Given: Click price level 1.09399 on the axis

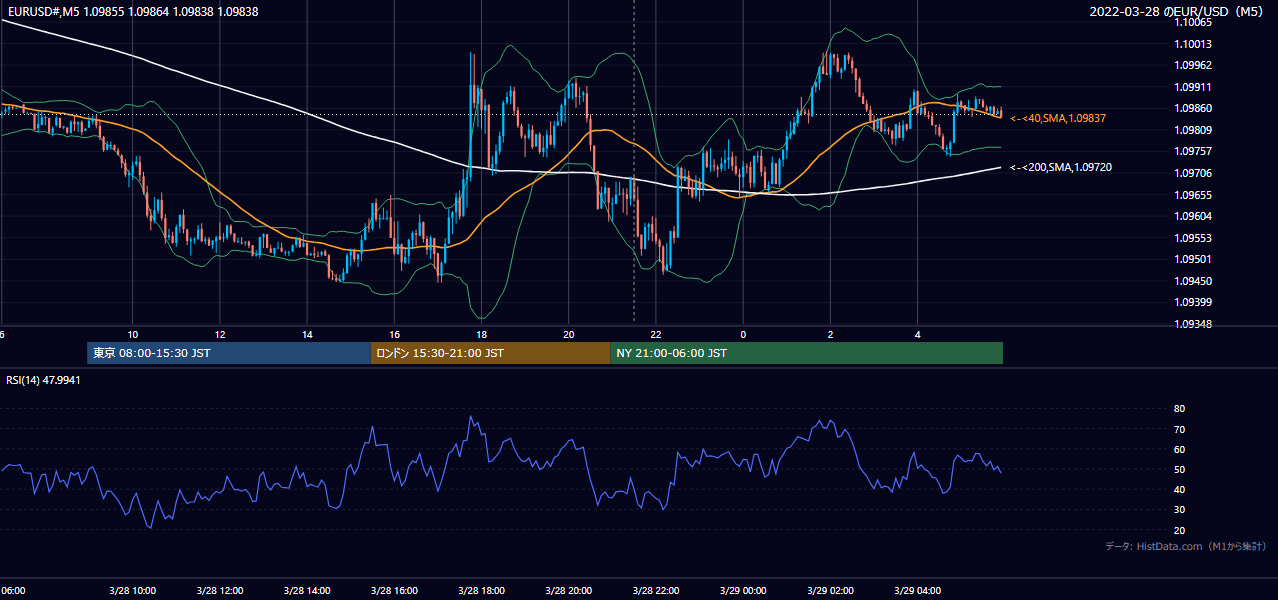Looking at the screenshot, I should (1192, 302).
